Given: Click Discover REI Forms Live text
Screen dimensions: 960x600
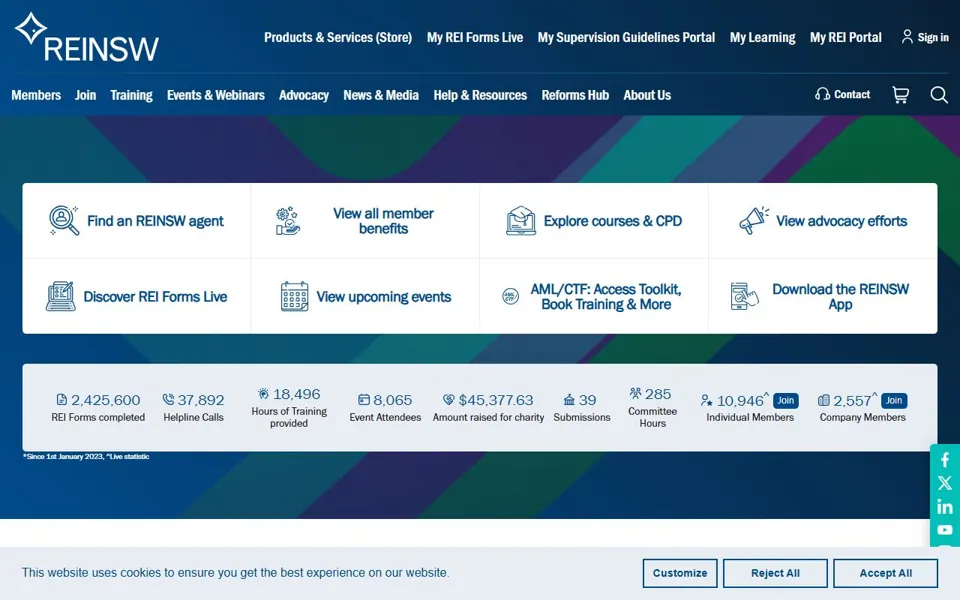Looking at the screenshot, I should 155,297.
